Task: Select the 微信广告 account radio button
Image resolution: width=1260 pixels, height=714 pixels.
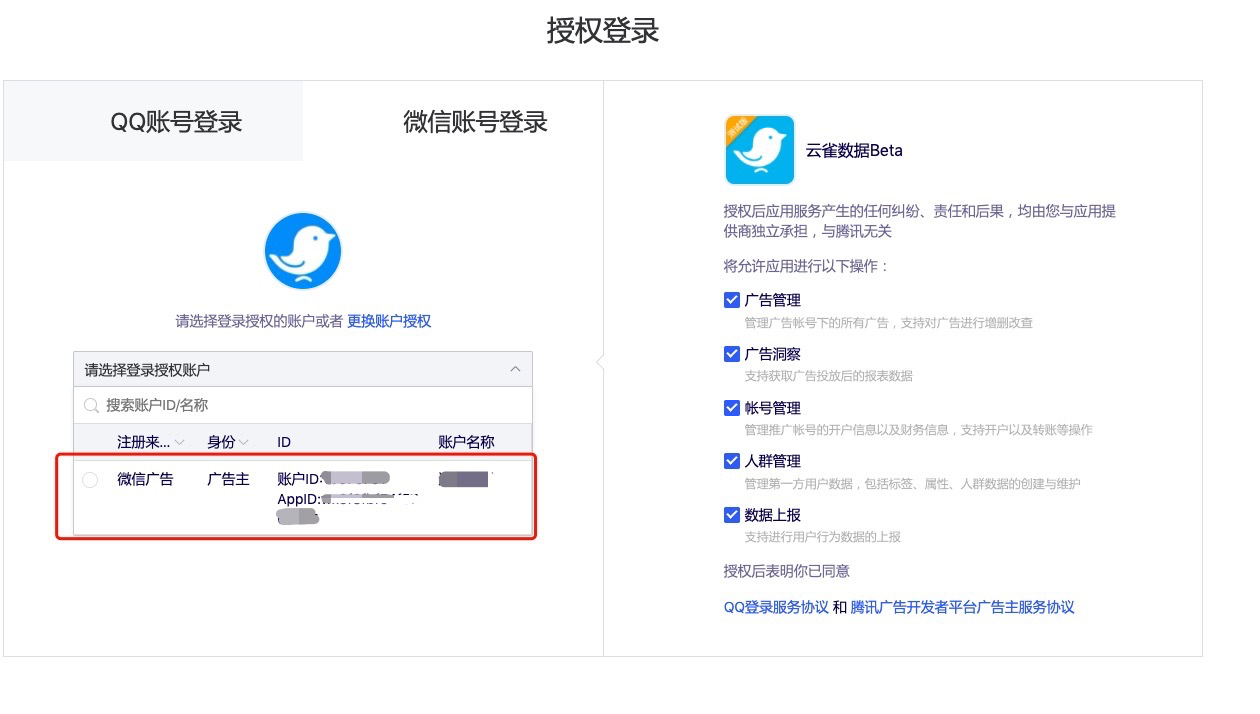Action: tap(90, 480)
